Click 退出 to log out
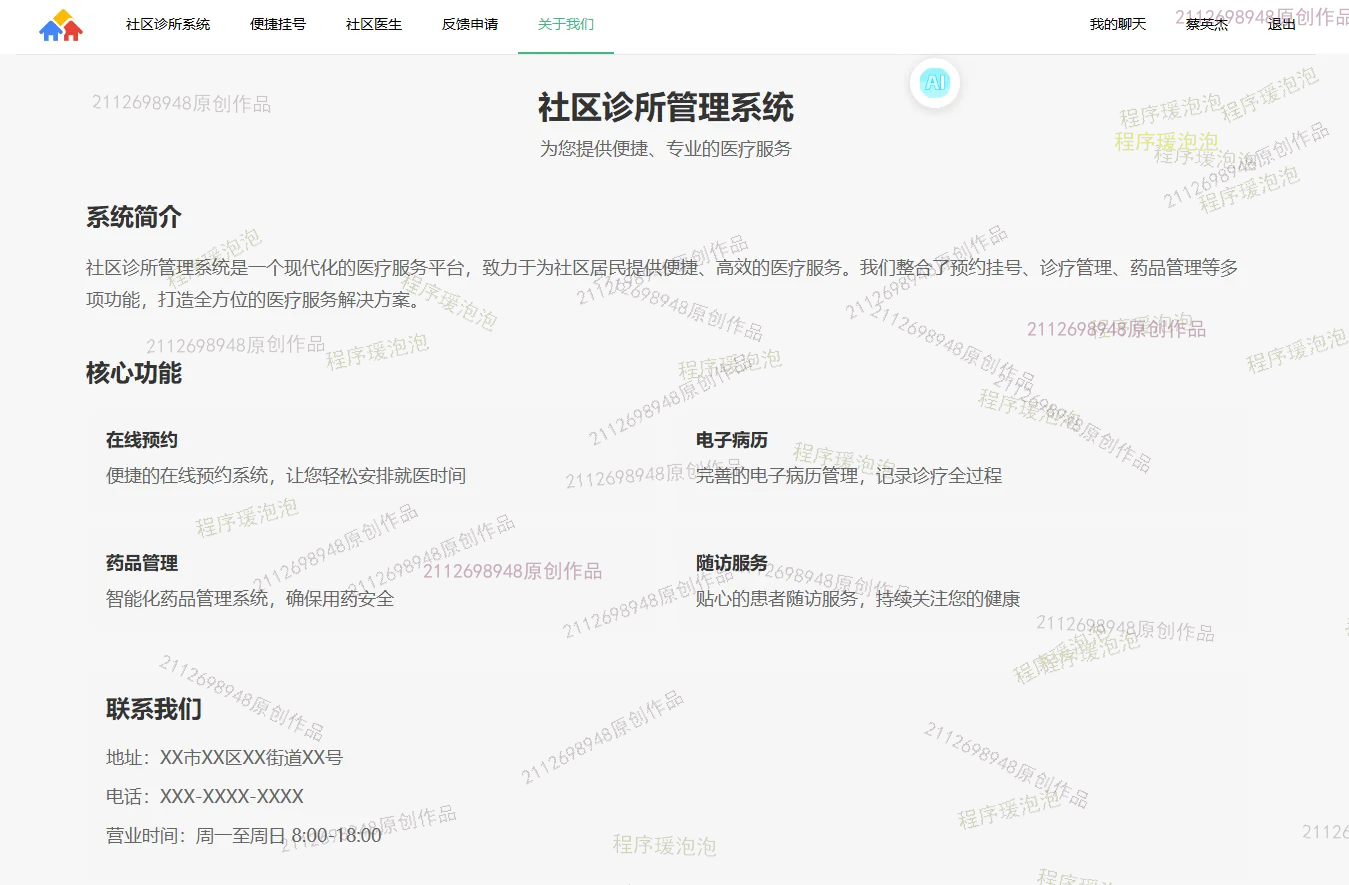The image size is (1349, 885). pos(1282,24)
